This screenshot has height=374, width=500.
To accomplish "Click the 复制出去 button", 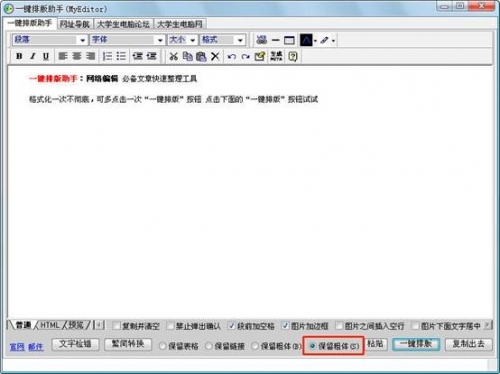I will click(468, 344).
